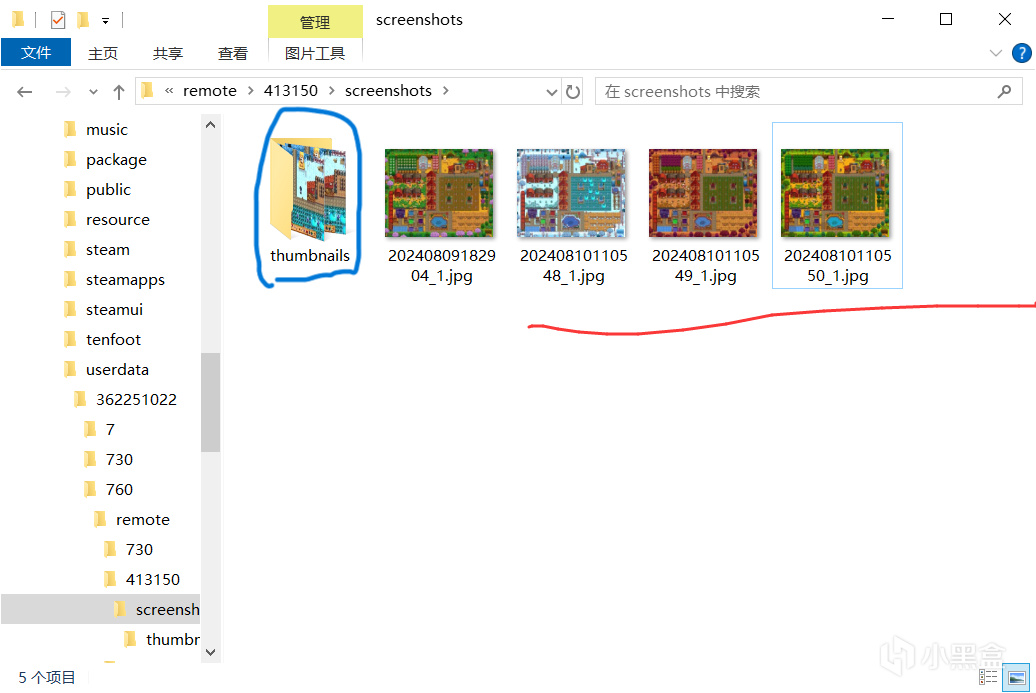Click '413150' in the address breadcrumb
1036x693 pixels.
tap(291, 91)
